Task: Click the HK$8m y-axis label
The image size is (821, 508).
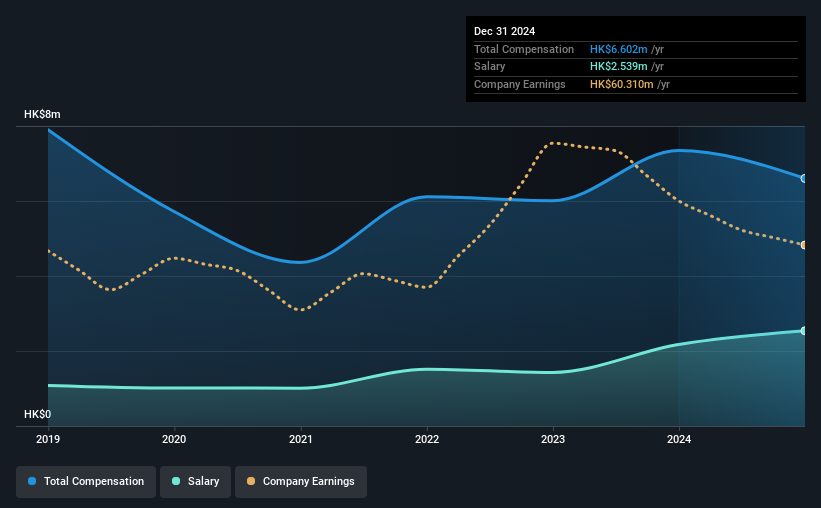Action: pyautogui.click(x=42, y=114)
